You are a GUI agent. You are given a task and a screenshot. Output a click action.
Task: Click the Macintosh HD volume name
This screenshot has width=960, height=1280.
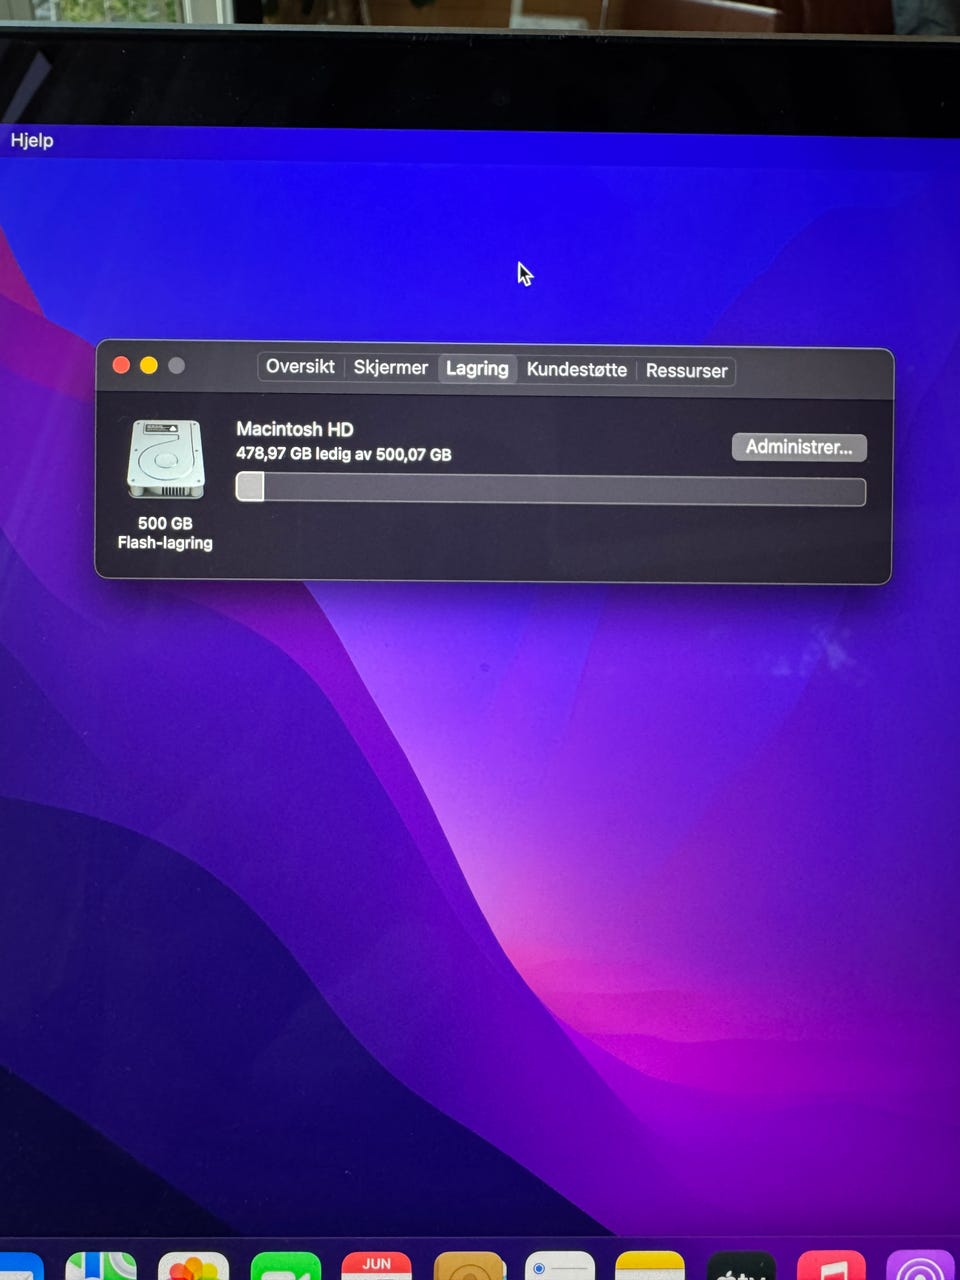click(x=295, y=429)
